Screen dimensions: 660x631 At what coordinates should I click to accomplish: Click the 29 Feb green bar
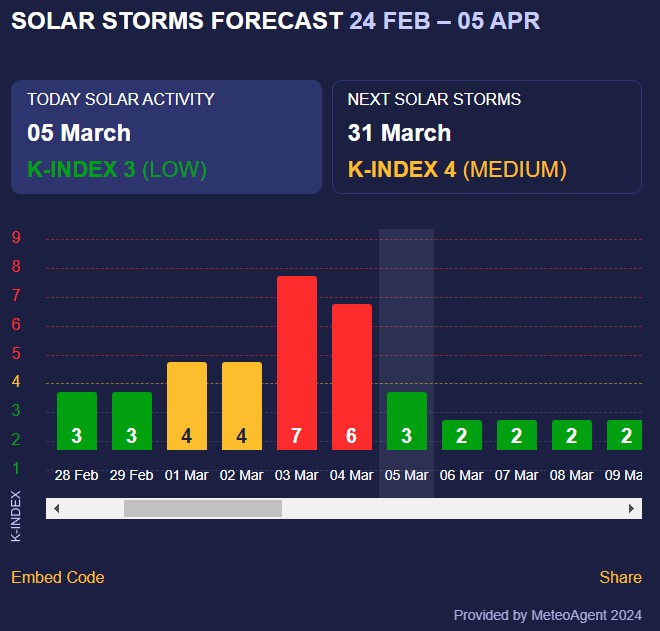[x=132, y=420]
